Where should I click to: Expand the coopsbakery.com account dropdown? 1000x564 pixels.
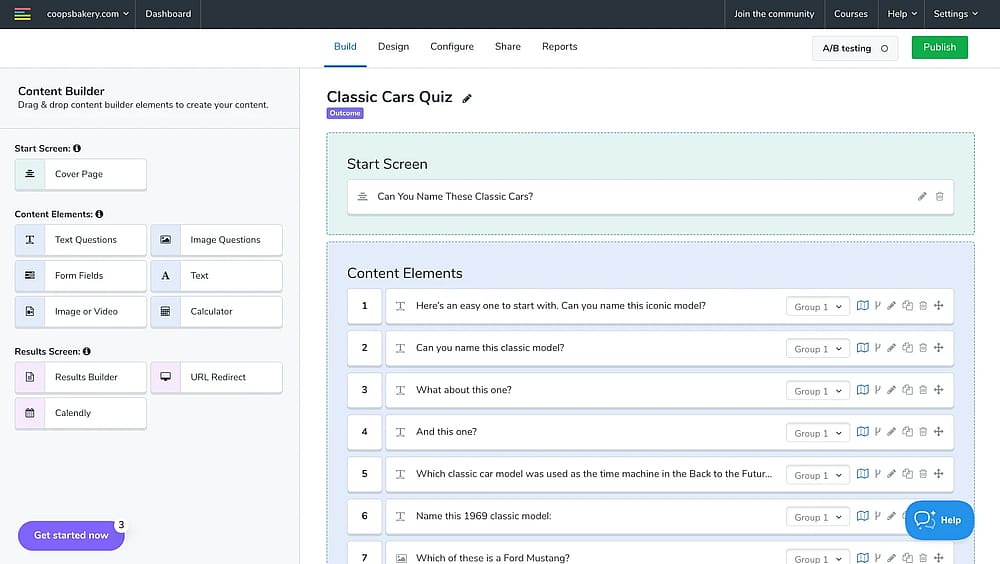(x=87, y=14)
